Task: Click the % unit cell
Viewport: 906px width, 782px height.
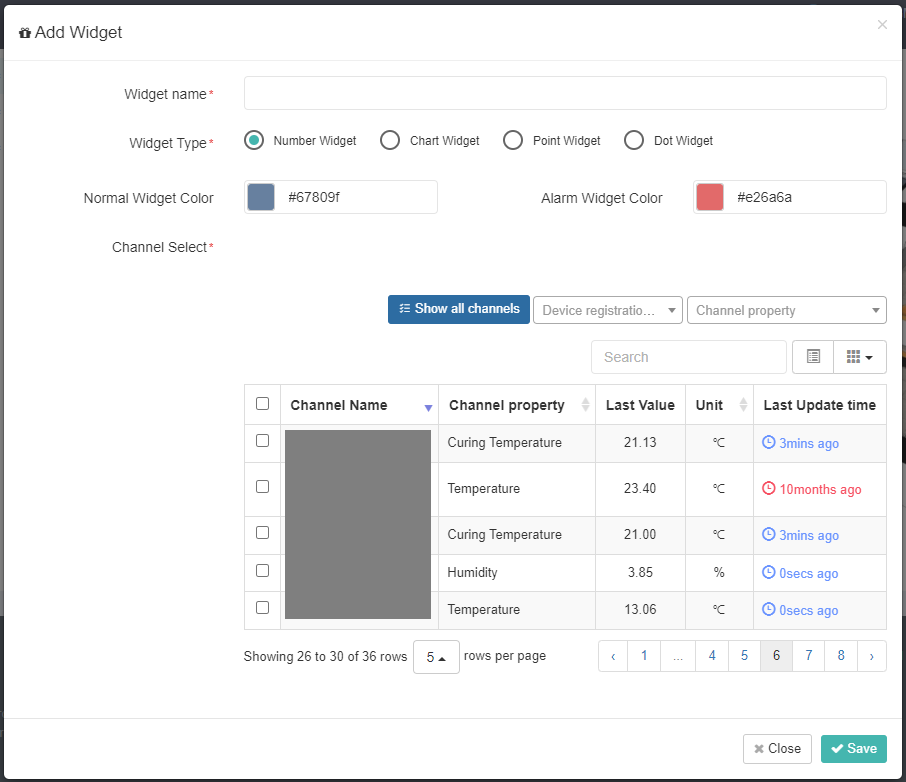Action: (x=719, y=573)
